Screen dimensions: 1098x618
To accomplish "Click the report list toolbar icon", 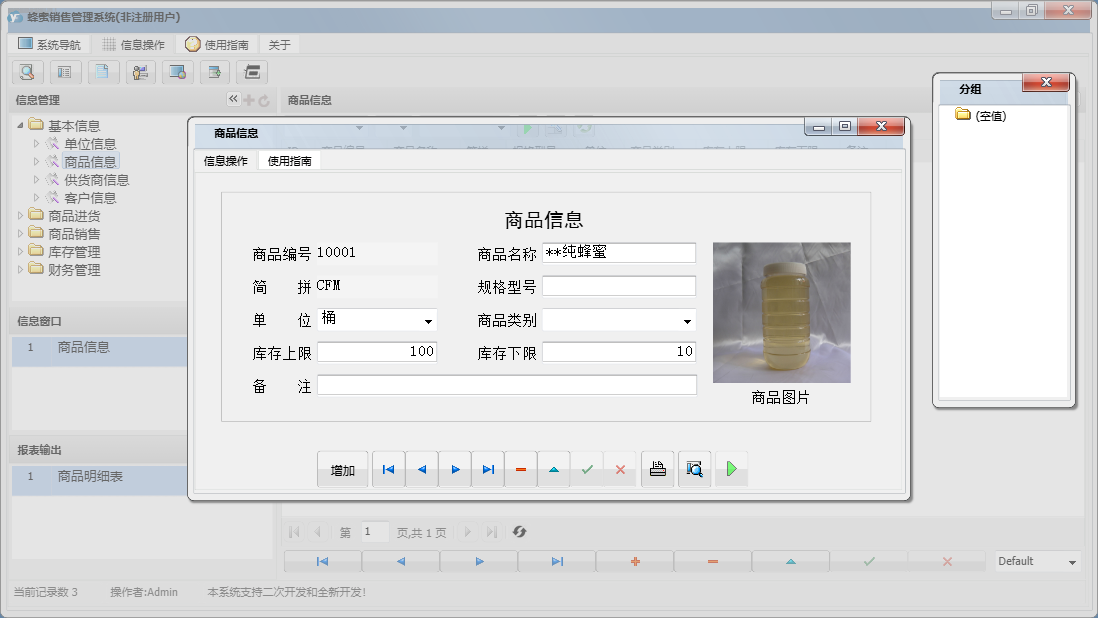I will coord(65,72).
